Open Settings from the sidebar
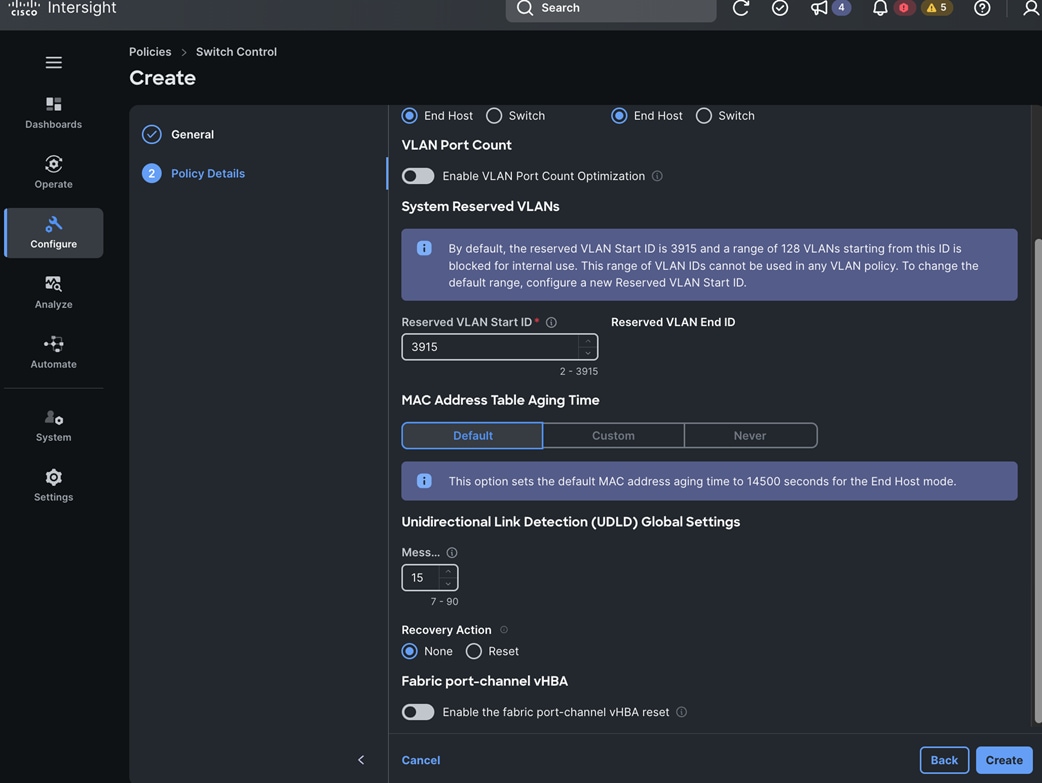Image resolution: width=1042 pixels, height=783 pixels. click(54, 485)
